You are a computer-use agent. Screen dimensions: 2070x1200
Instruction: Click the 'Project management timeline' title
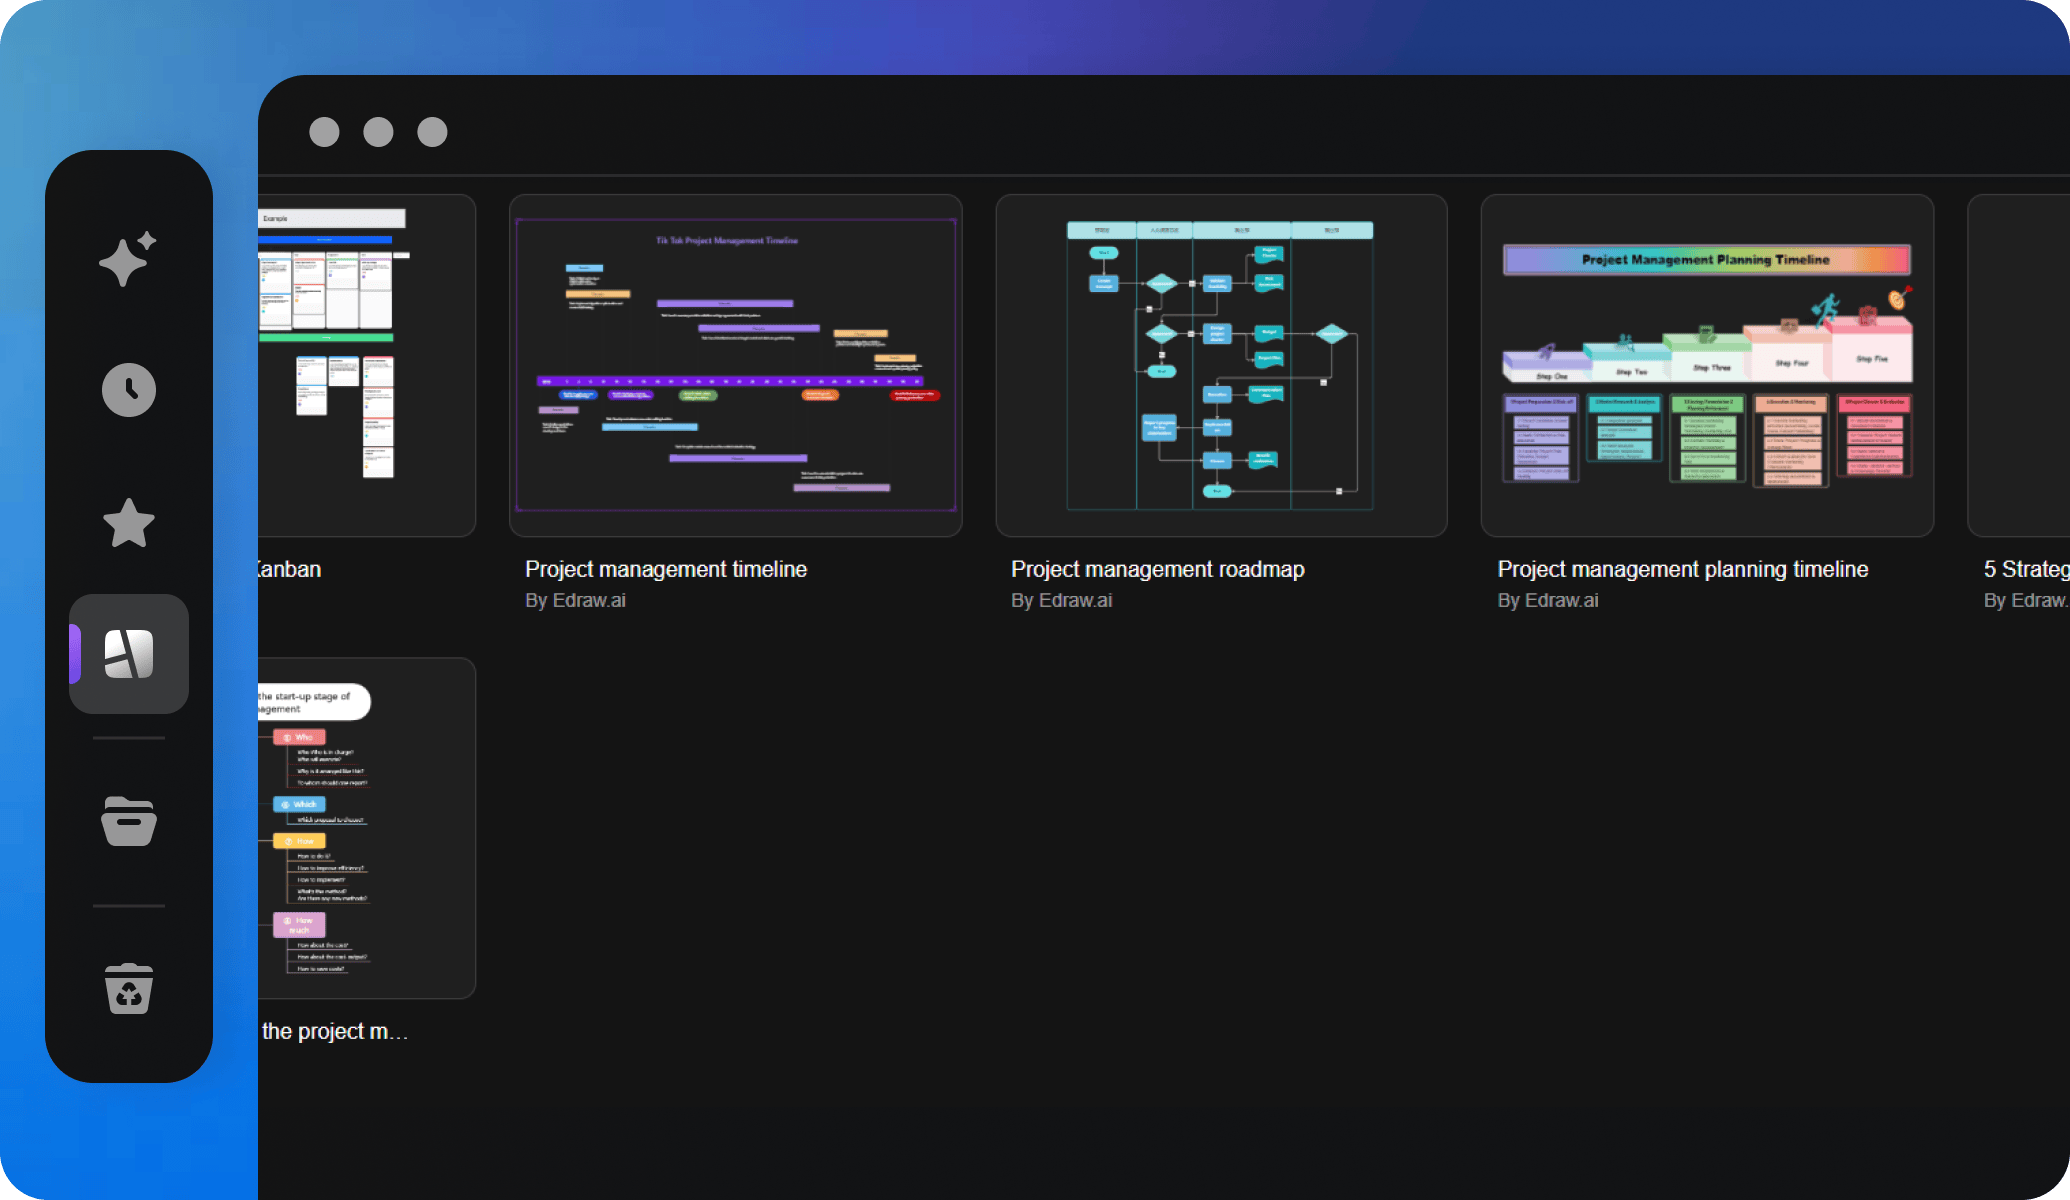point(666,569)
